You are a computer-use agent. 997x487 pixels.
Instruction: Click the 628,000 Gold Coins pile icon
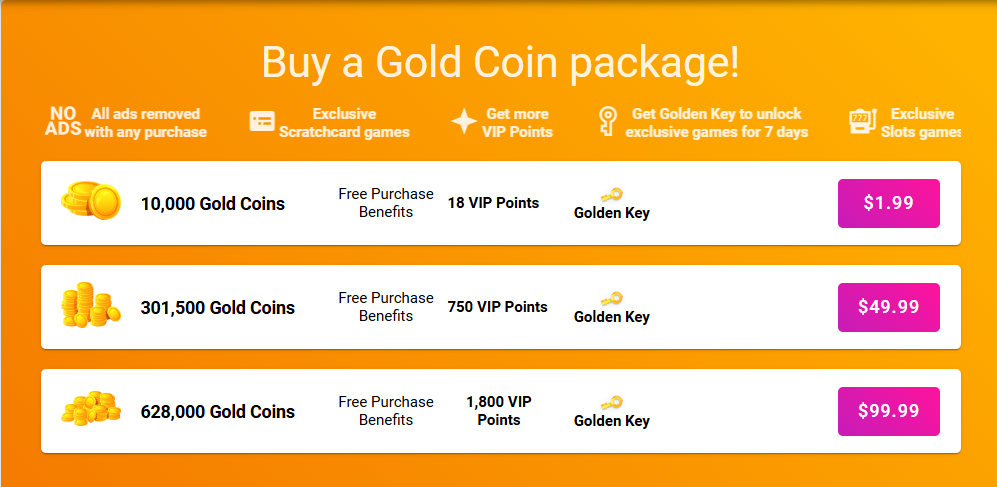90,410
